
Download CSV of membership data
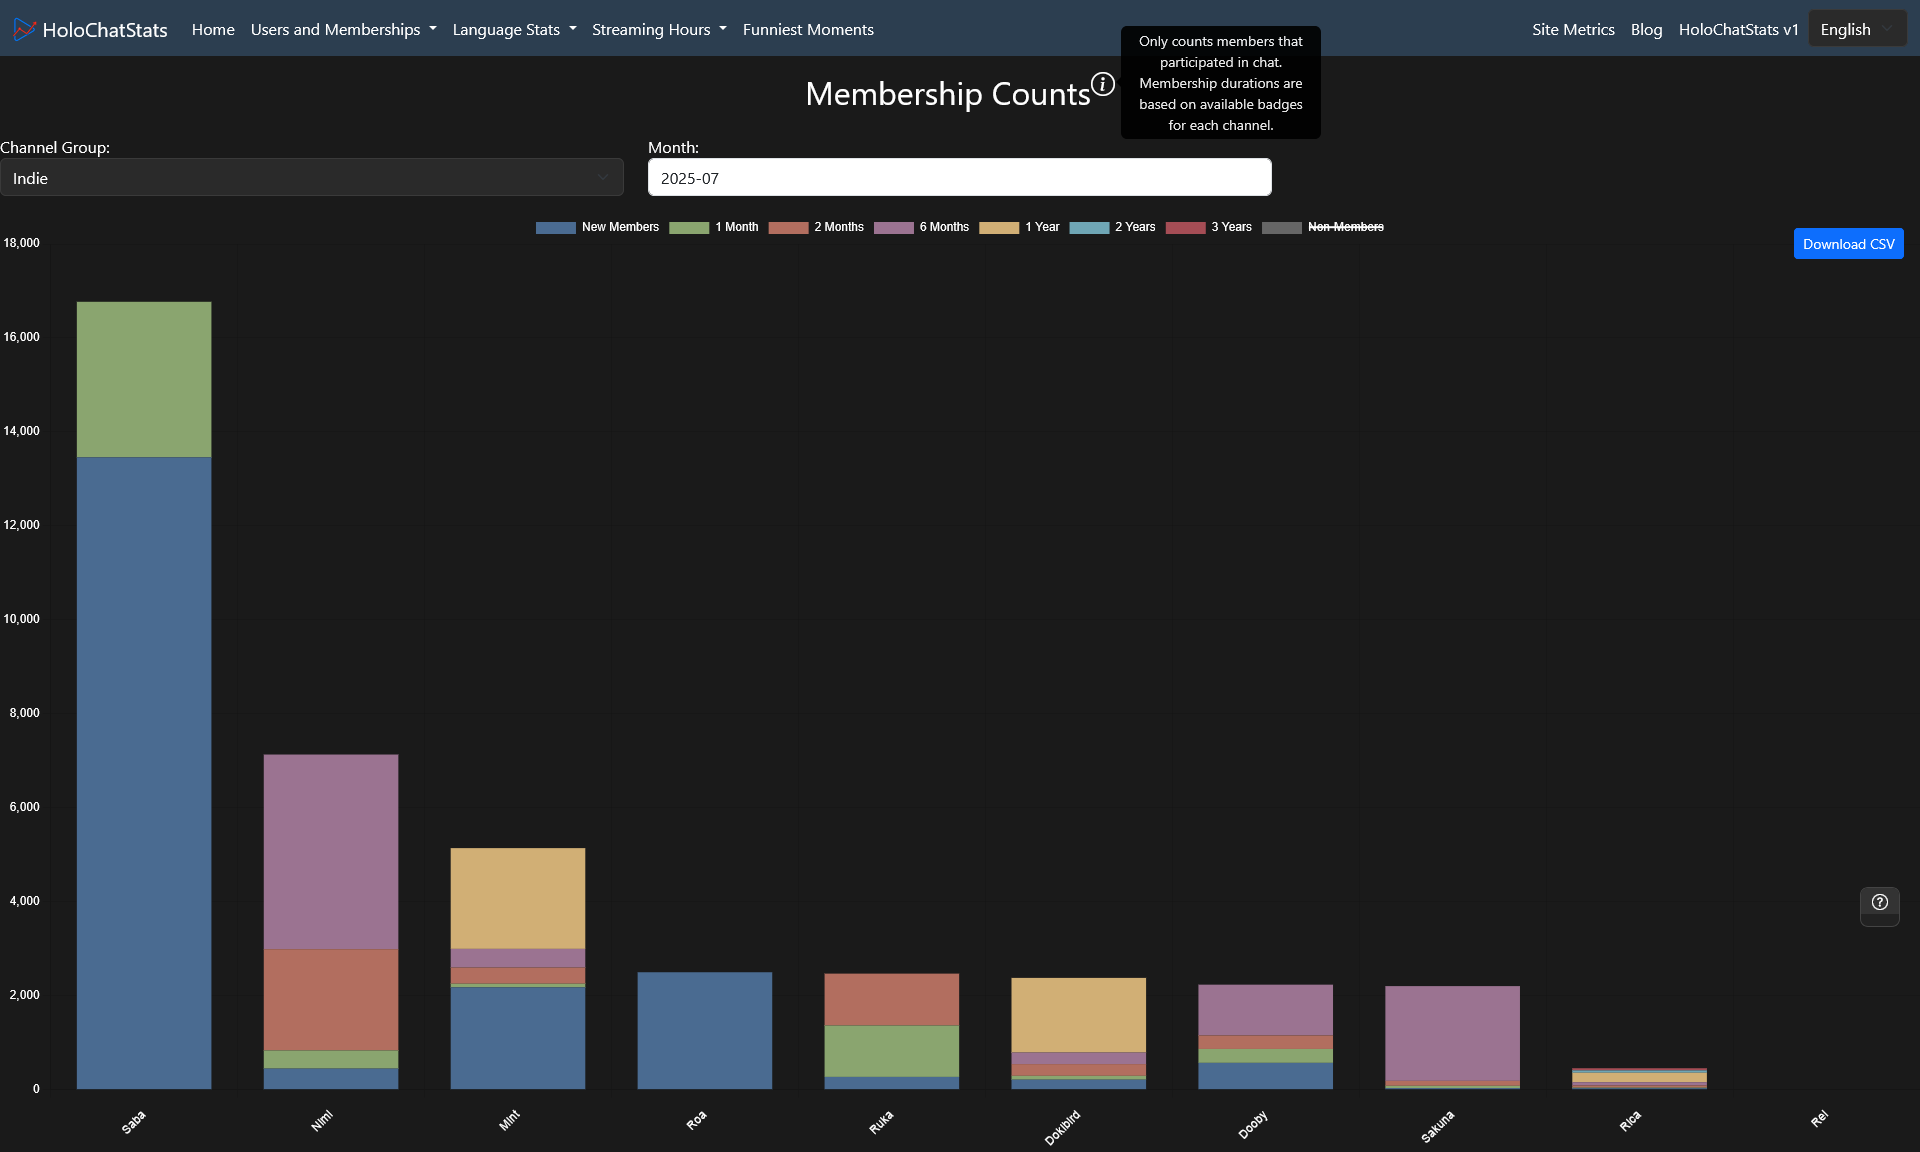(1848, 244)
